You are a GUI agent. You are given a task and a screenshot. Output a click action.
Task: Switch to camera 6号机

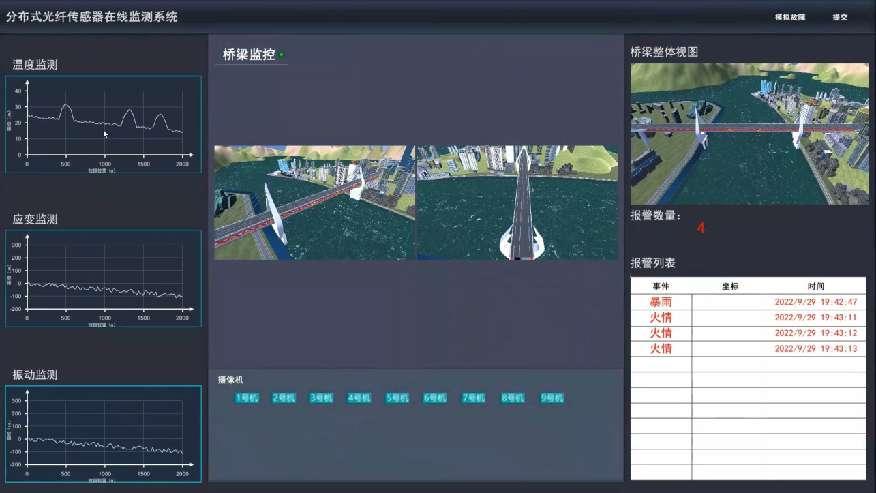click(436, 397)
